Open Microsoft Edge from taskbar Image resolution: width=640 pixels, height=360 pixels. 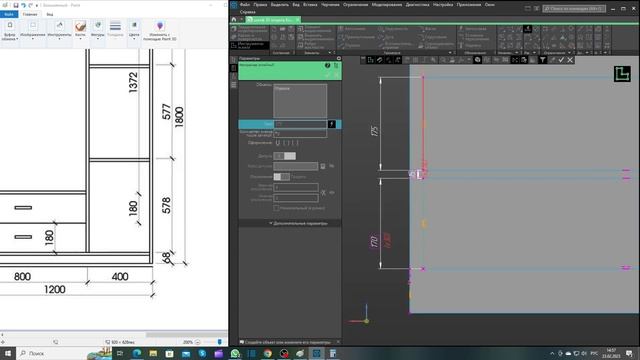pyautogui.click(x=137, y=353)
